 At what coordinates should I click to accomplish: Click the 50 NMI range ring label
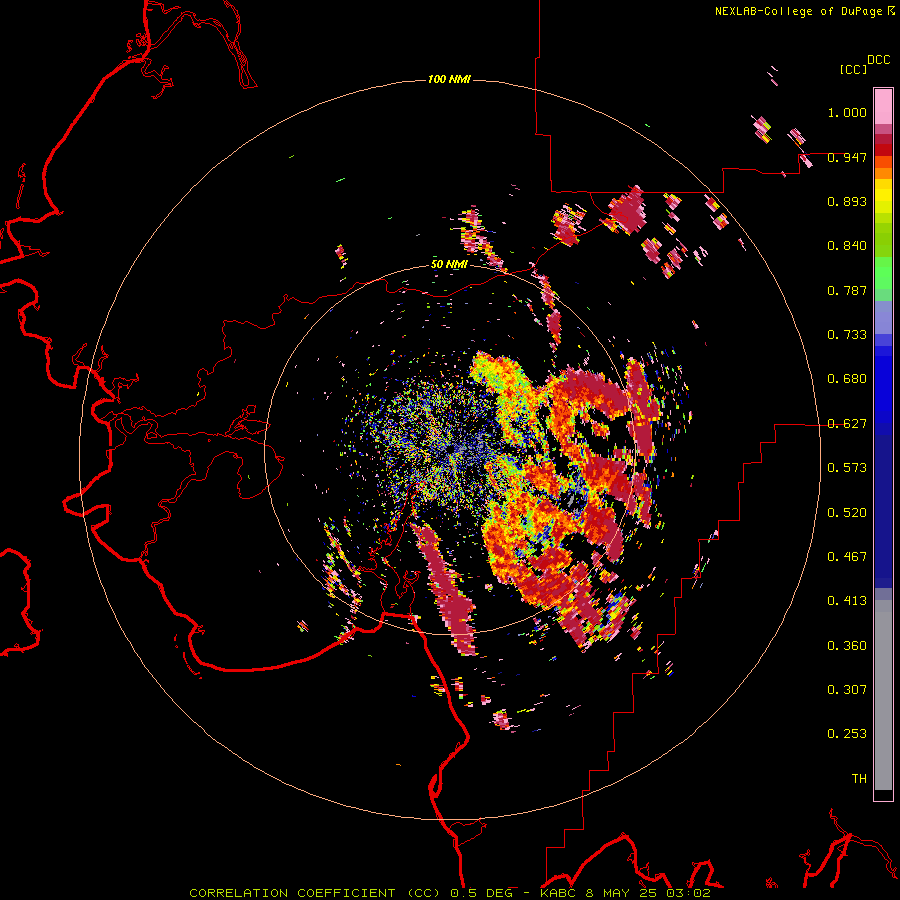[x=449, y=265]
